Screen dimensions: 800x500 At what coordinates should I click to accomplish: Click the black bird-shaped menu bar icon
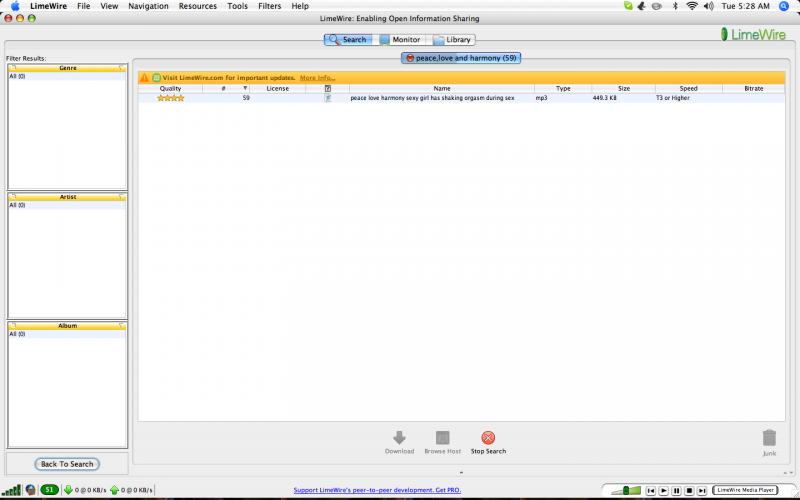[x=642, y=6]
